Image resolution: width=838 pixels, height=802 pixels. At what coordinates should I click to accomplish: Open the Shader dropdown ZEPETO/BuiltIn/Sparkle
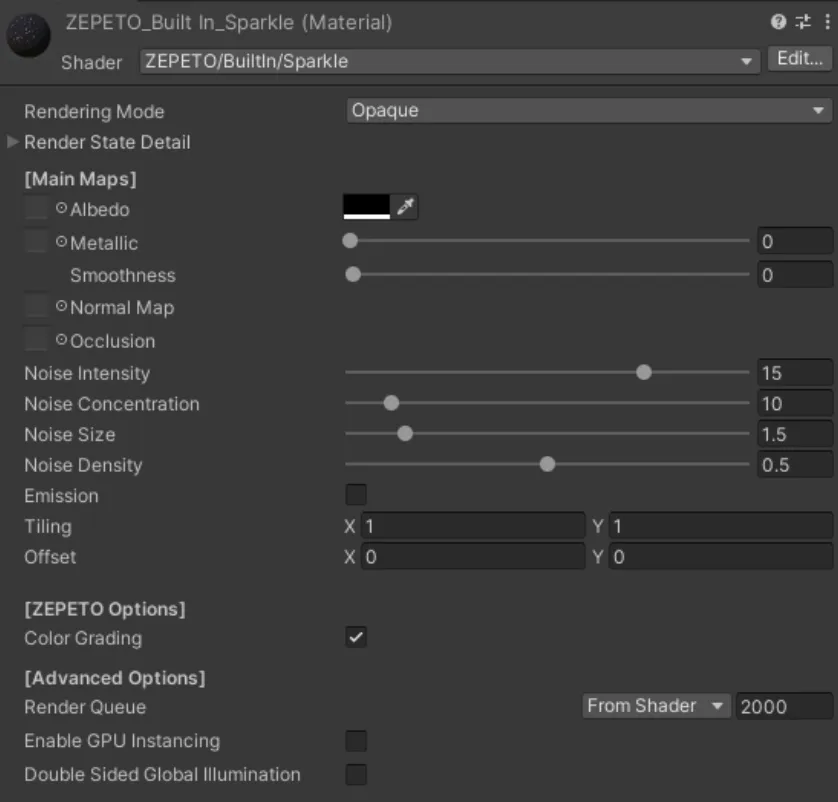[x=449, y=61]
